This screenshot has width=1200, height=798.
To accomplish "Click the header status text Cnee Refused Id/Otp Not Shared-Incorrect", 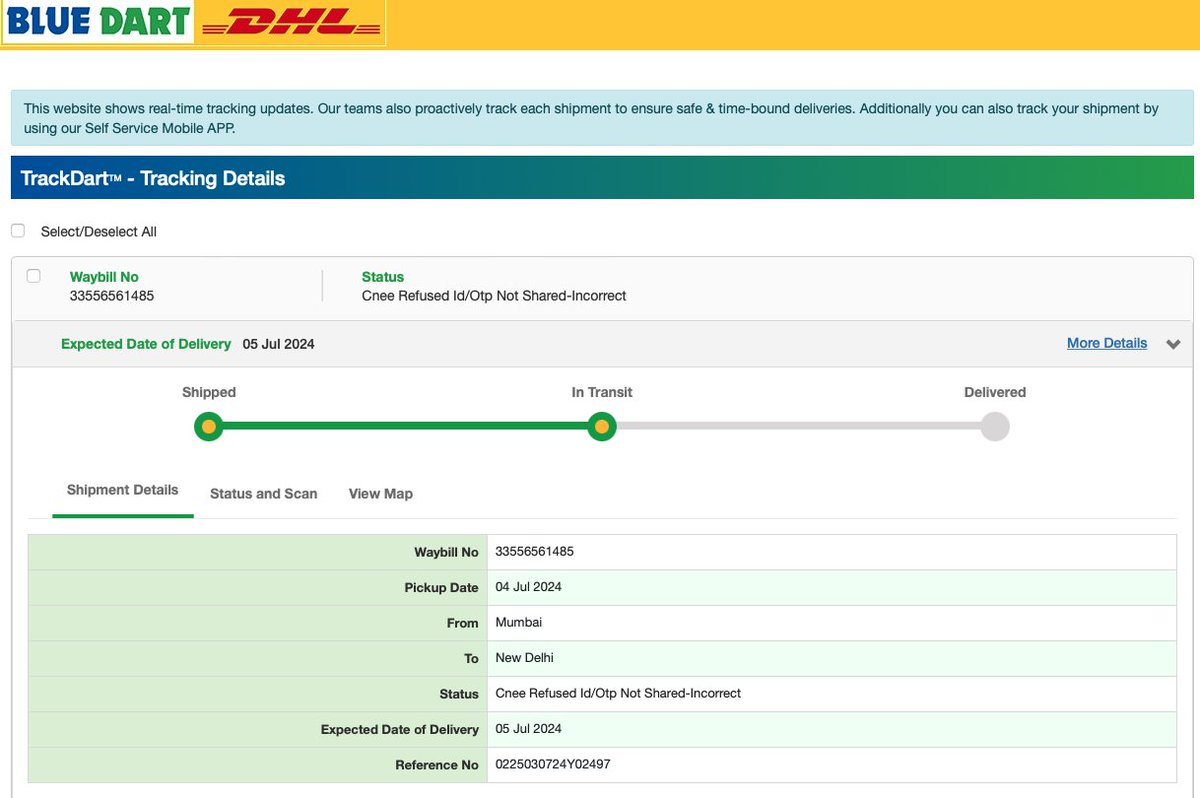I will click(494, 296).
